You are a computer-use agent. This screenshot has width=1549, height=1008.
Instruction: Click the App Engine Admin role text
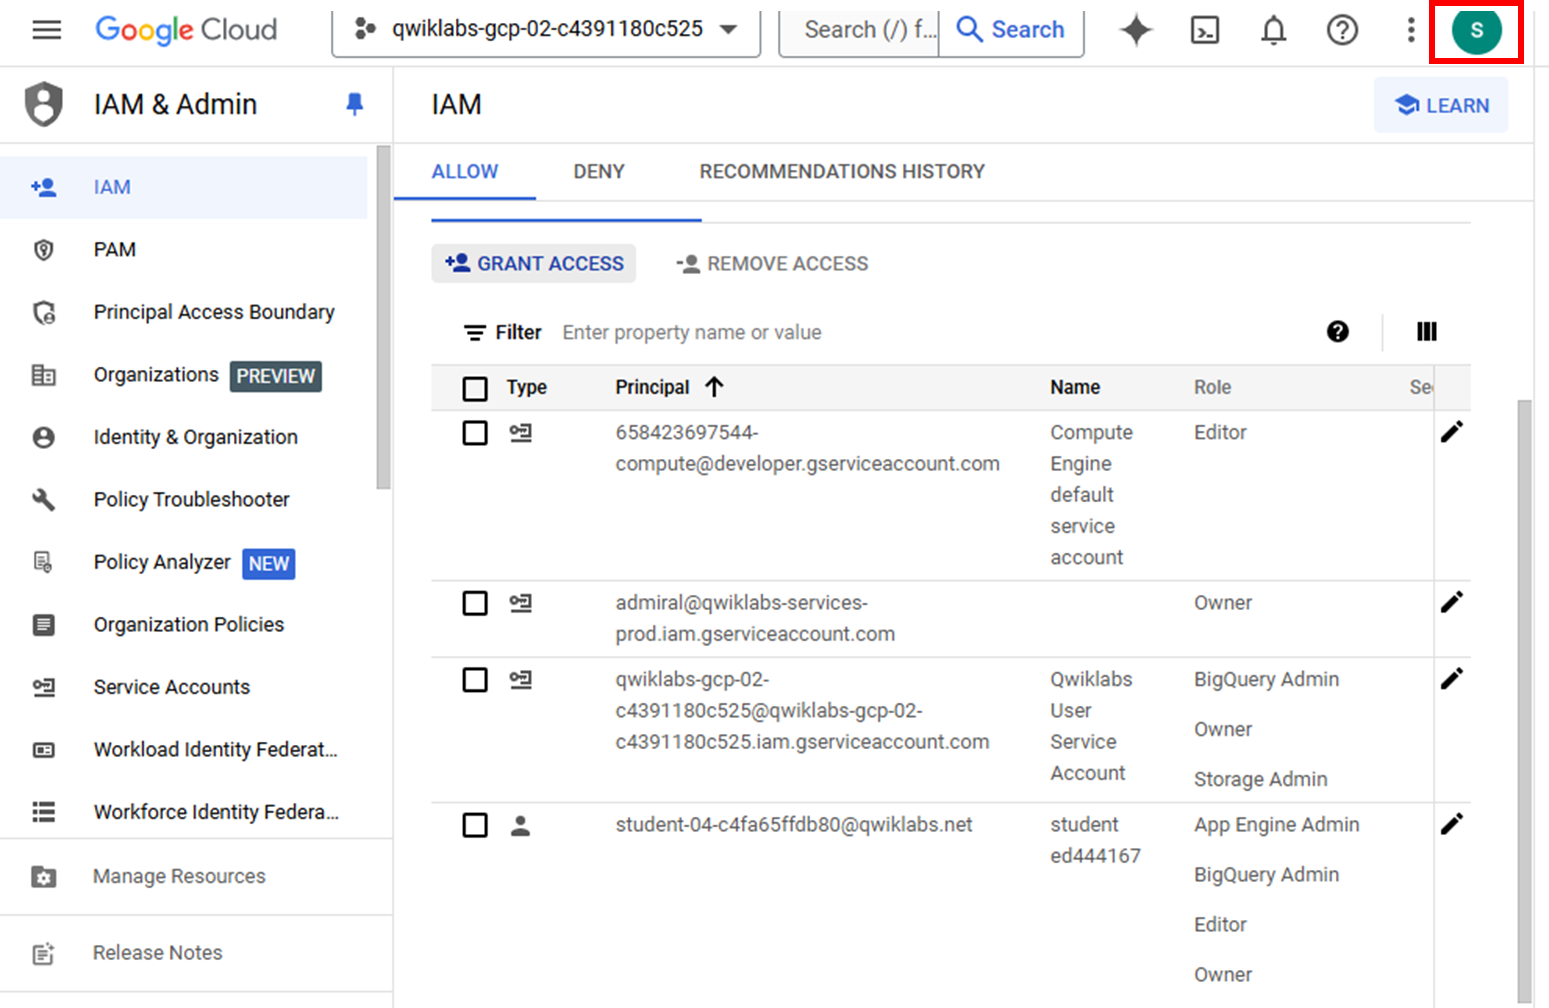pyautogui.click(x=1276, y=825)
